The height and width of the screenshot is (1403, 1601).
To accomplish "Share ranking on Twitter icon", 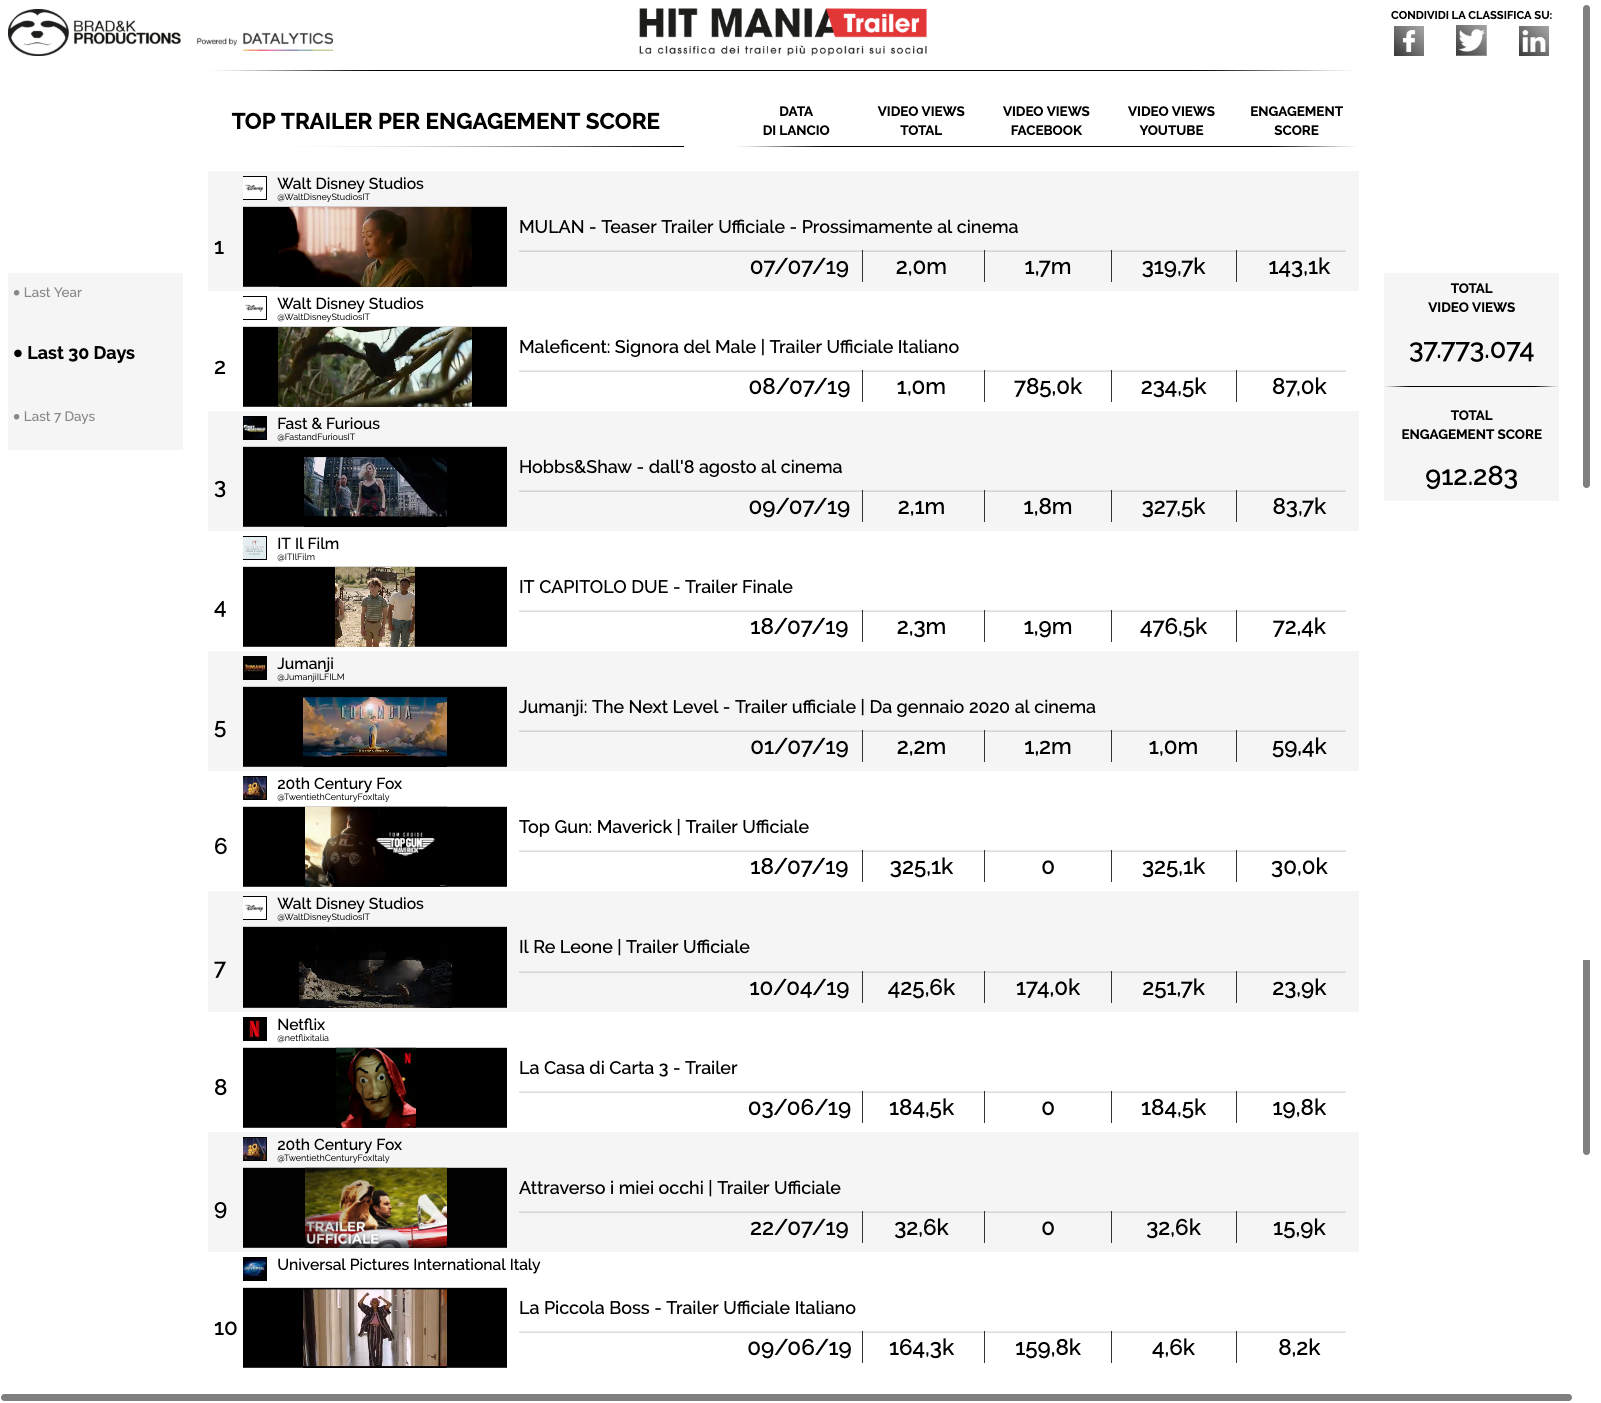I will coord(1470,41).
